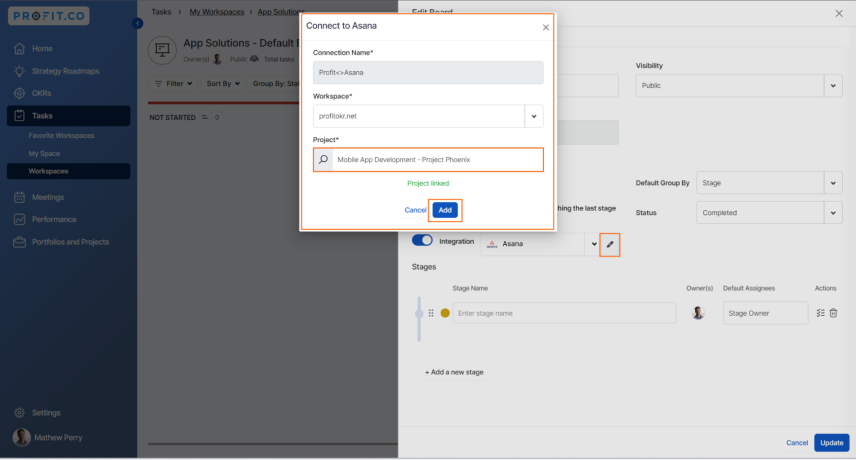The image size is (856, 460).
Task: Click the Settings gear icon
Action: (x=19, y=413)
